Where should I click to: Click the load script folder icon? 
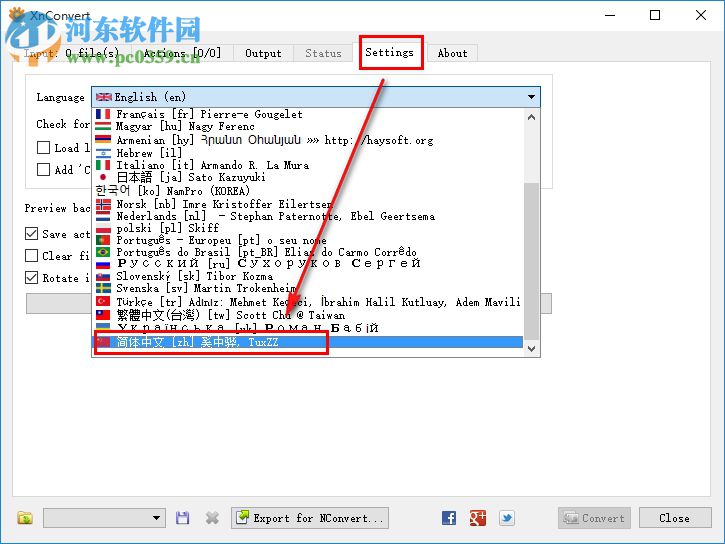(x=25, y=518)
